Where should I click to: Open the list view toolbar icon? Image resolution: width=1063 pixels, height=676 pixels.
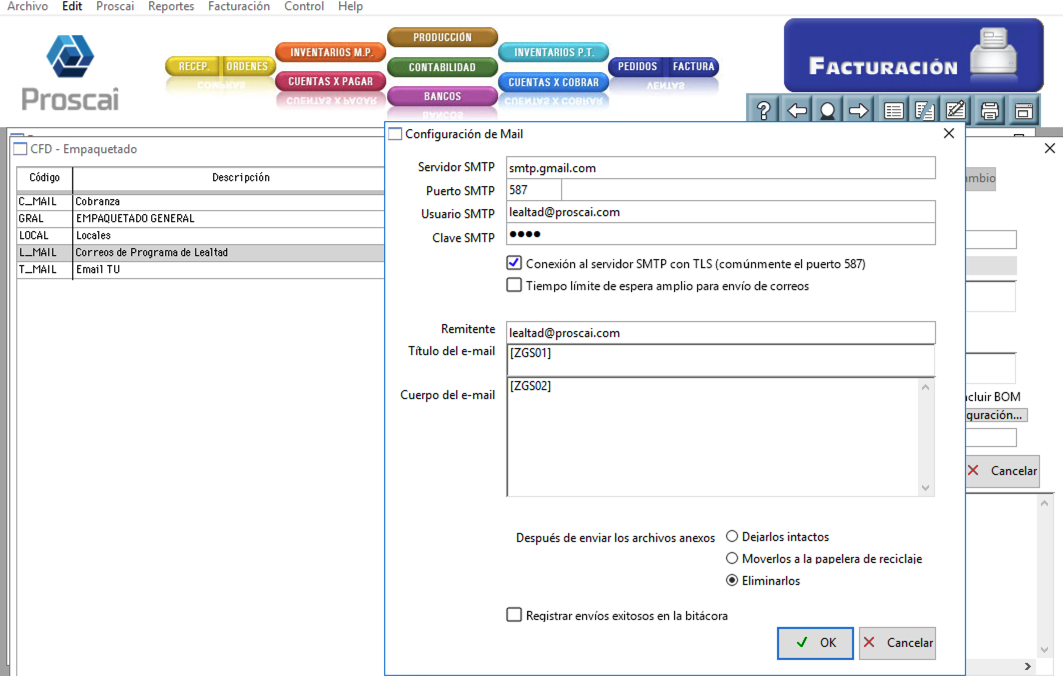pyautogui.click(x=894, y=110)
